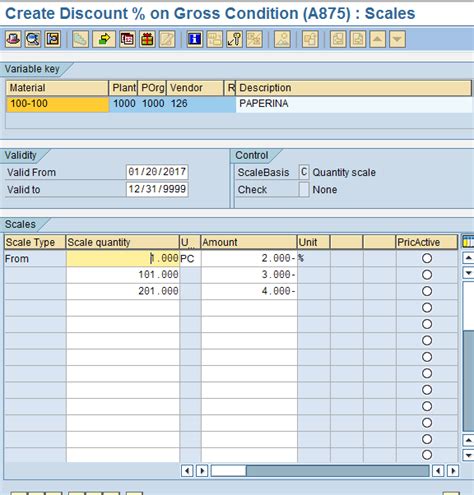Image resolution: width=474 pixels, height=495 pixels.
Task: Click the greyed pencil note toolbar icon
Action: click(167, 39)
